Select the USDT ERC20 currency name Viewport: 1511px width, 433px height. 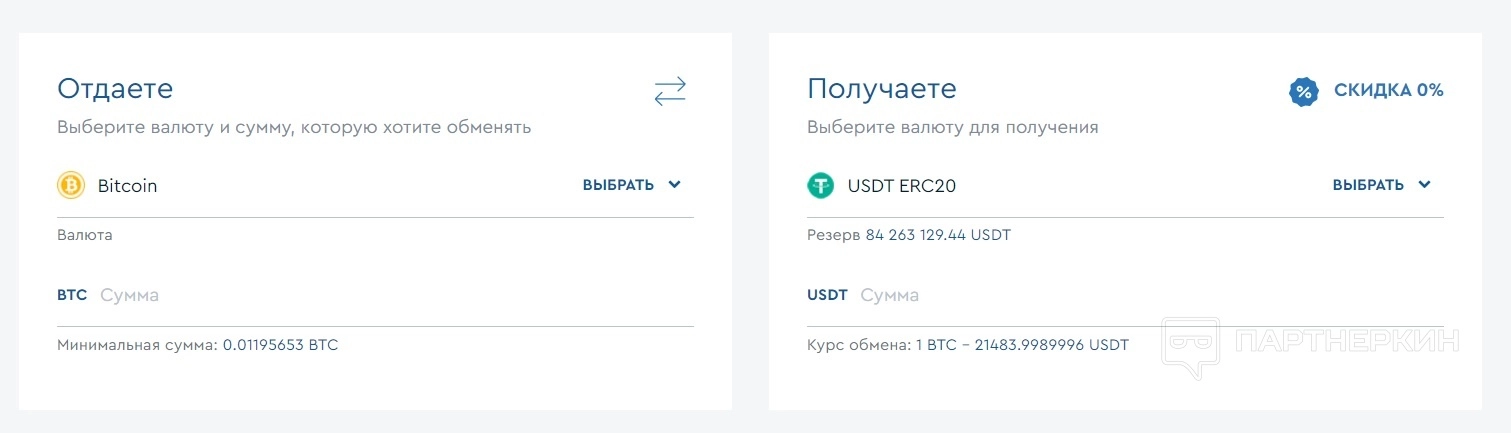tap(901, 186)
